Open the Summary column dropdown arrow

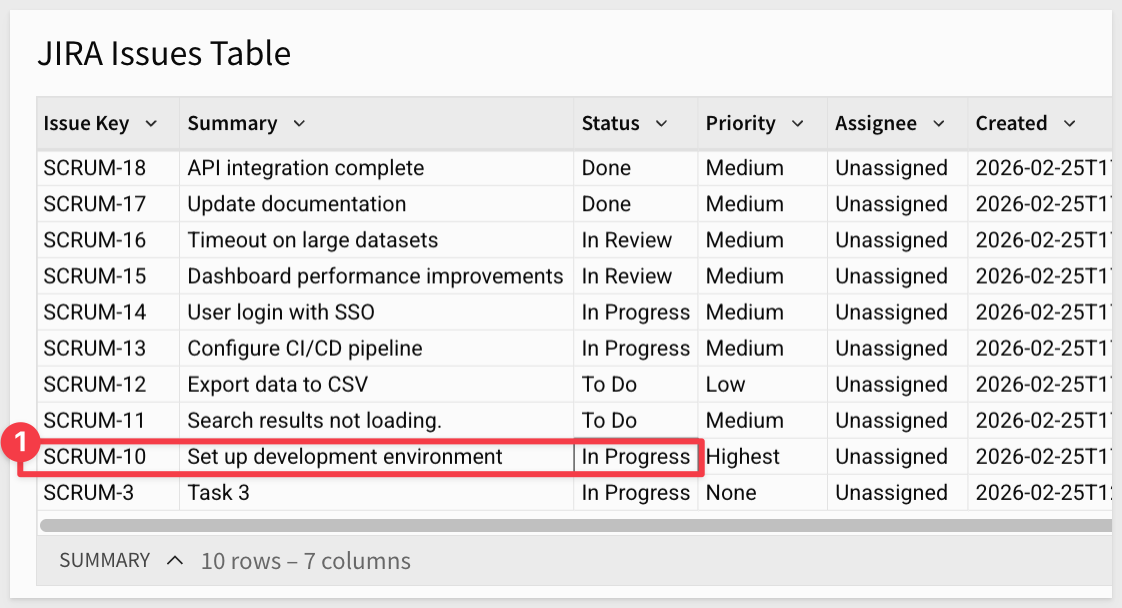298,124
